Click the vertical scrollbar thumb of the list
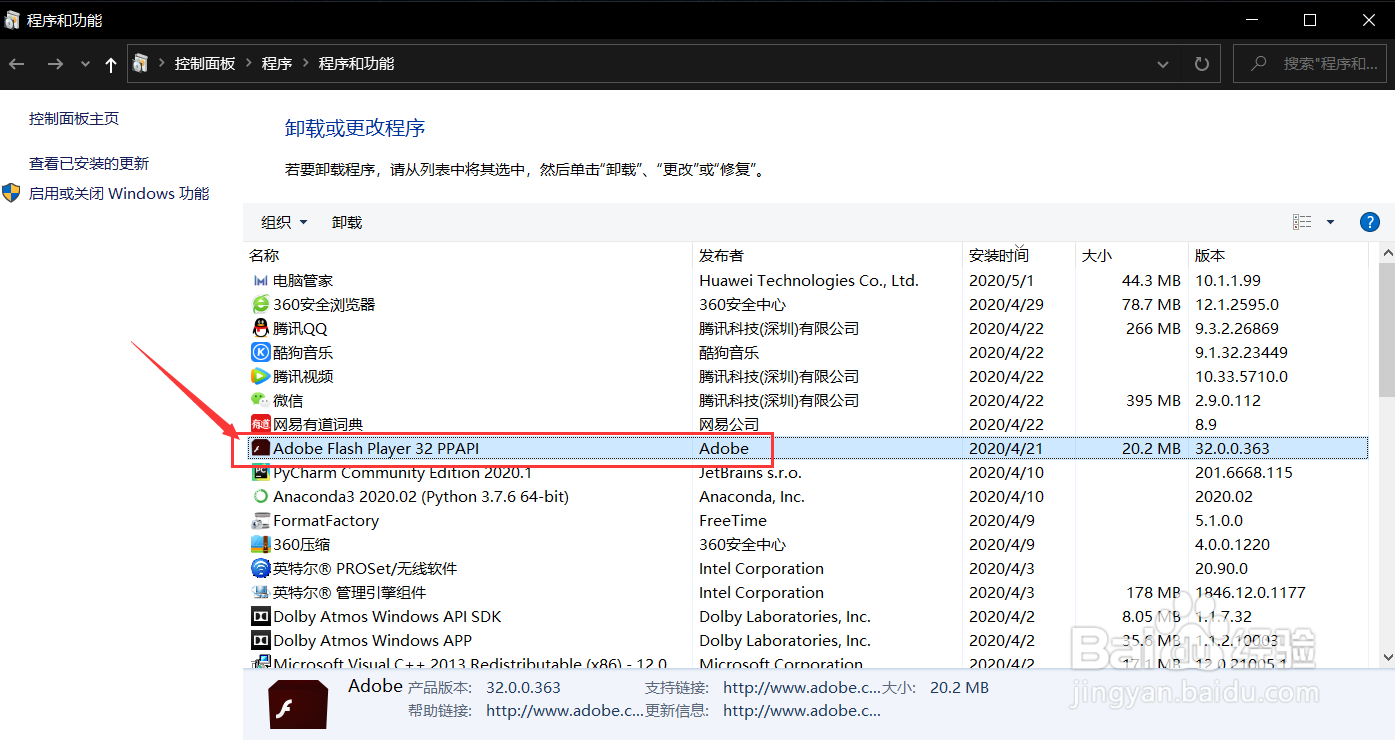 (x=1387, y=331)
